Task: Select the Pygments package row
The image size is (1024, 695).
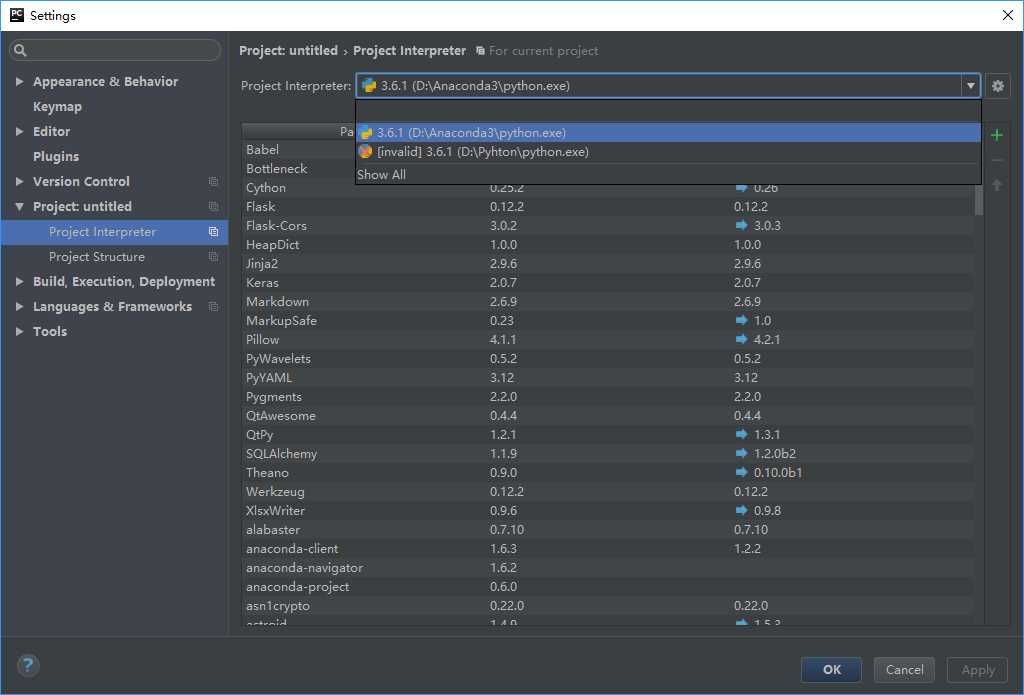Action: [x=607, y=396]
